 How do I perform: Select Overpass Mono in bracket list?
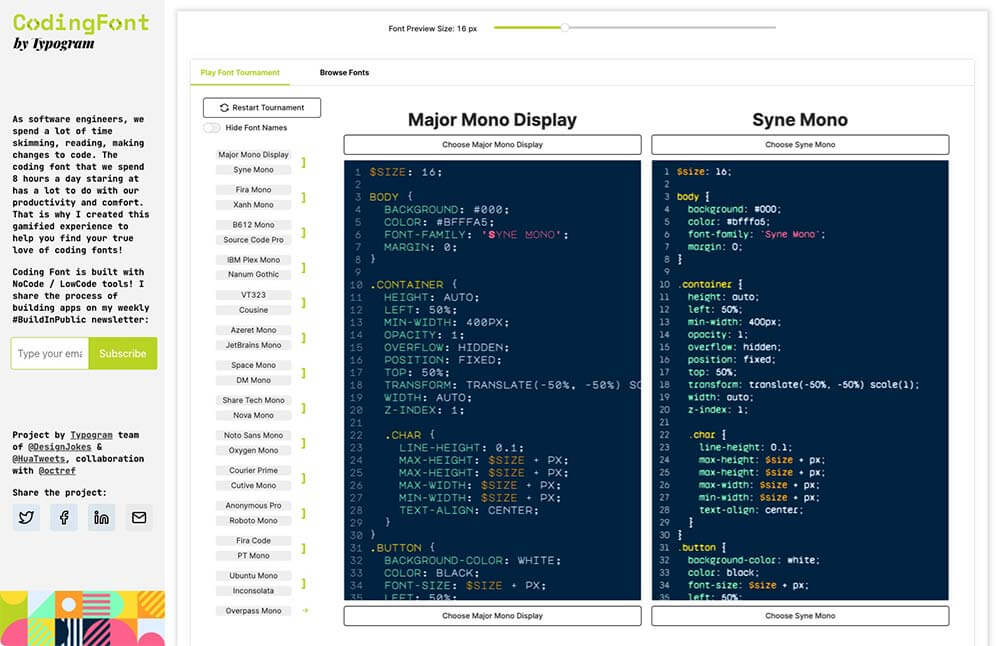253,611
